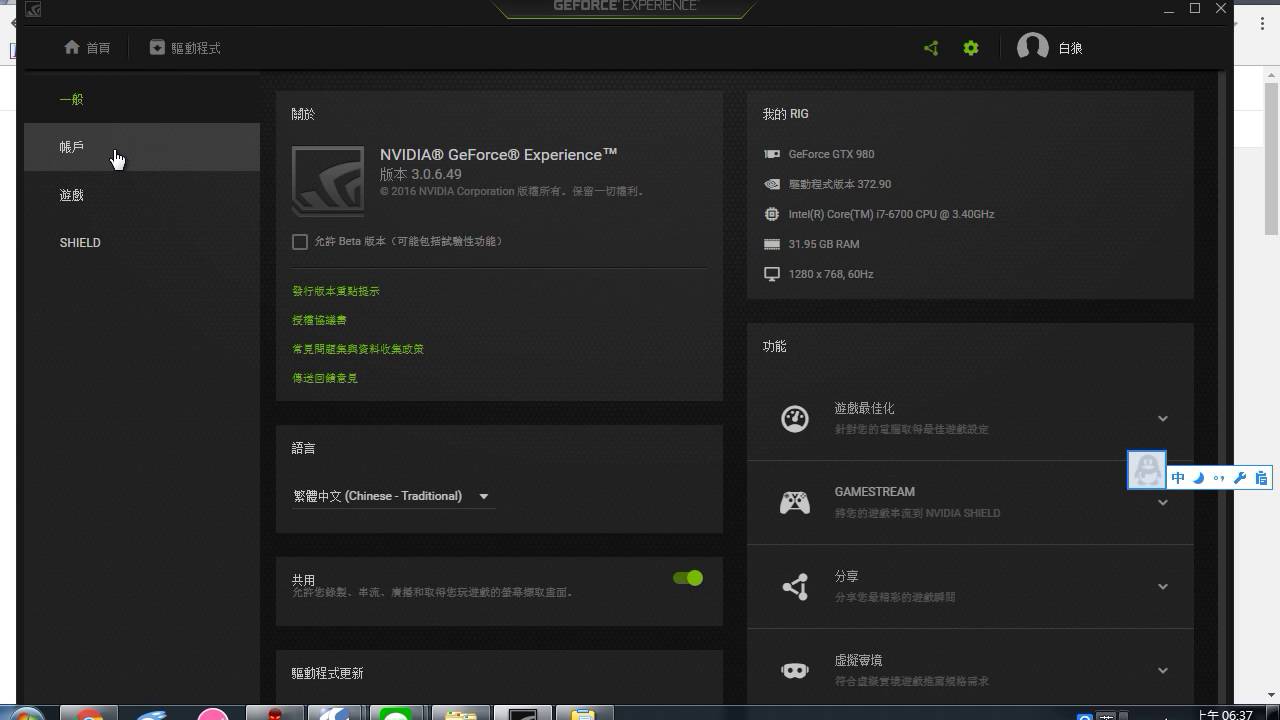Click the RAM icon beside 31.95 GB RAM
The height and width of the screenshot is (720, 1280).
772,244
